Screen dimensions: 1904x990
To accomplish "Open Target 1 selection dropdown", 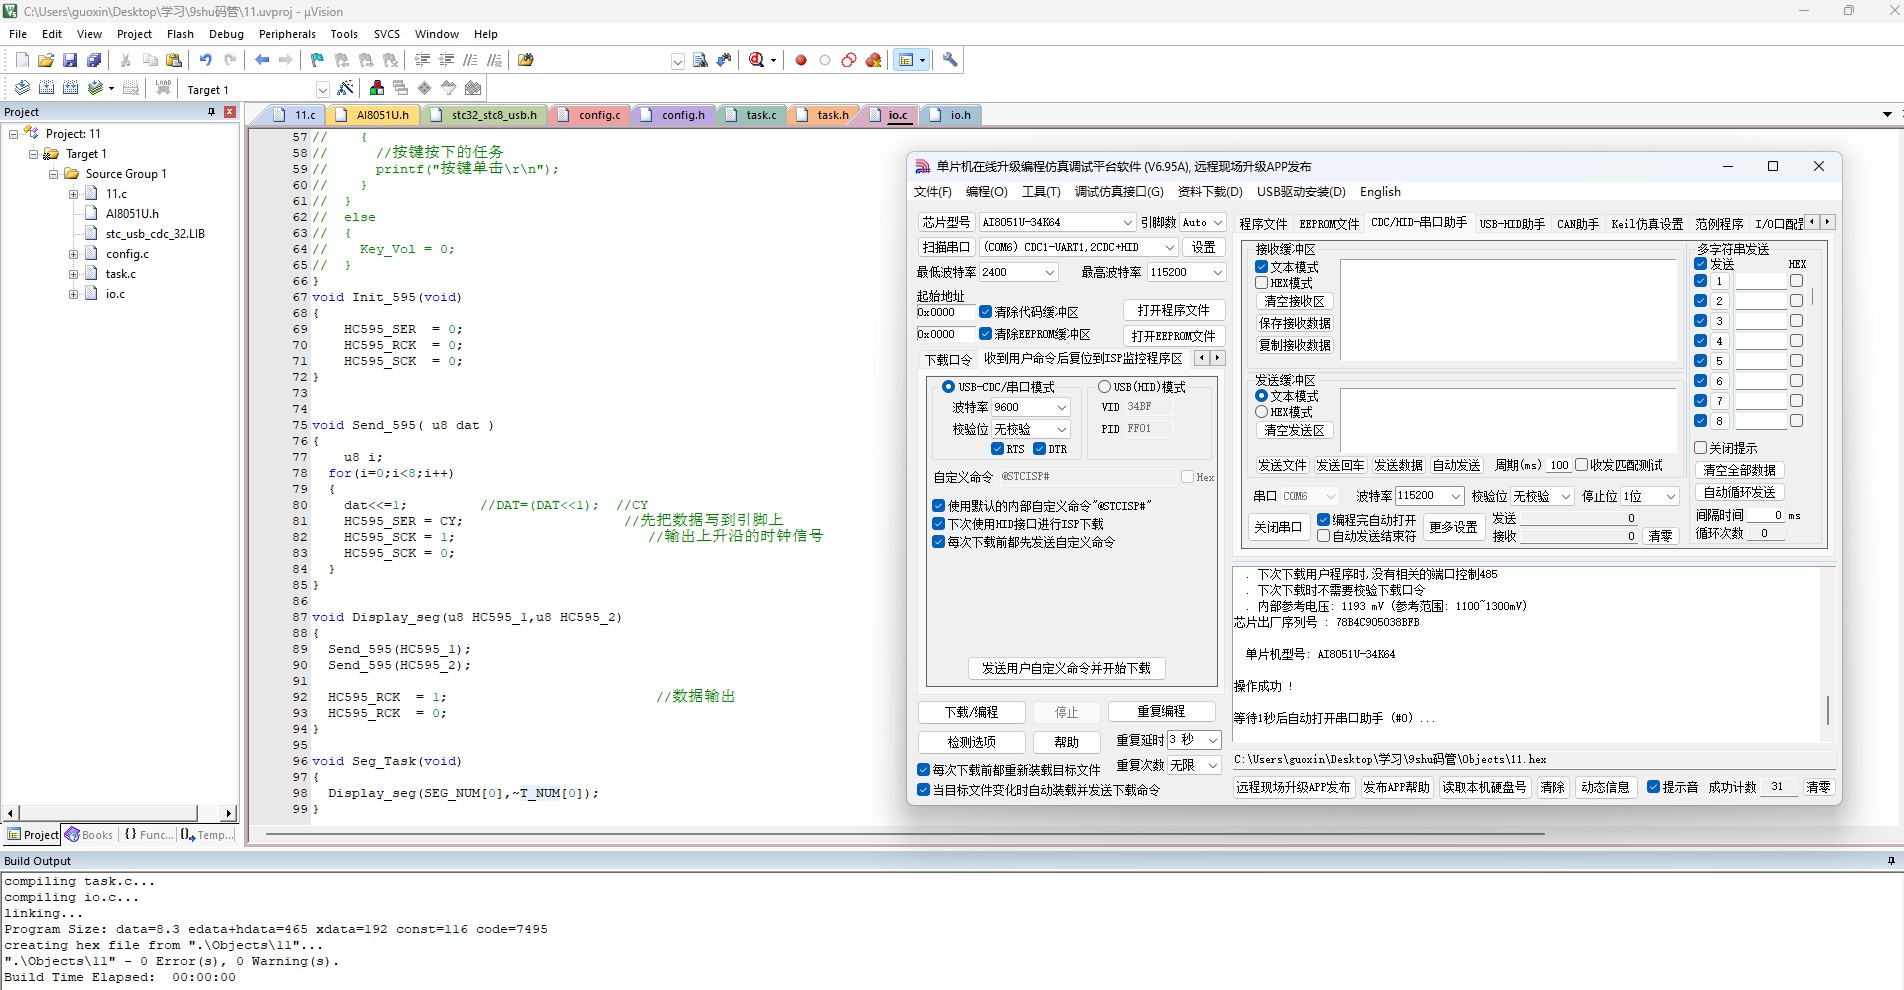I will [x=322, y=89].
